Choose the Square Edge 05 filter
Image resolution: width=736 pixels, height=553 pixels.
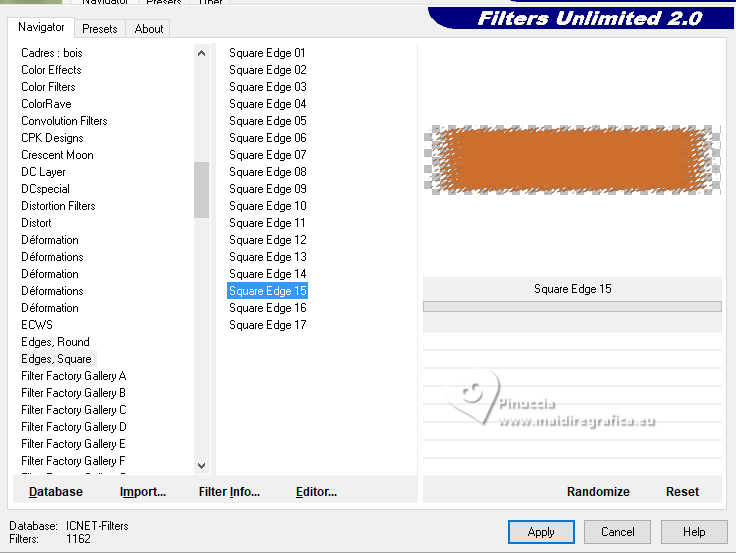click(x=268, y=121)
